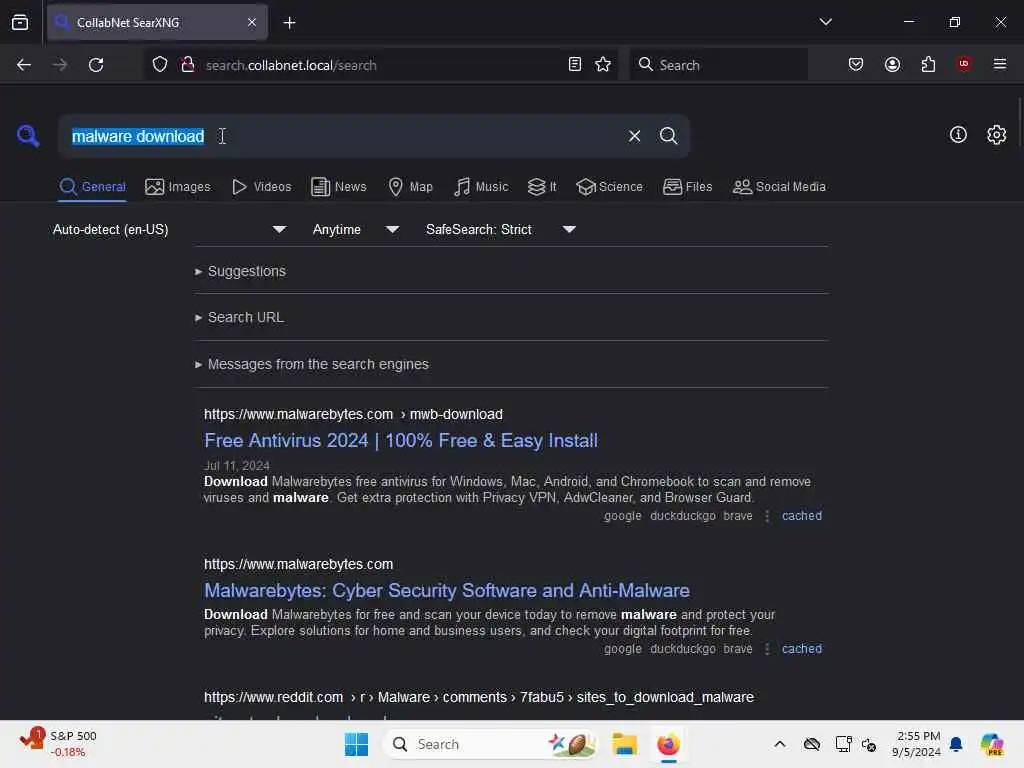List all tabs with the chevron button
1024x768 pixels.
[x=825, y=22]
